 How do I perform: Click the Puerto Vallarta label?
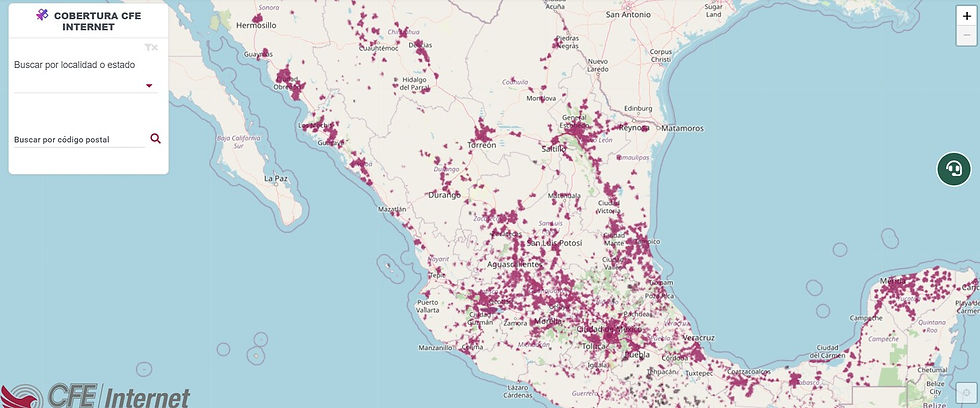428,306
